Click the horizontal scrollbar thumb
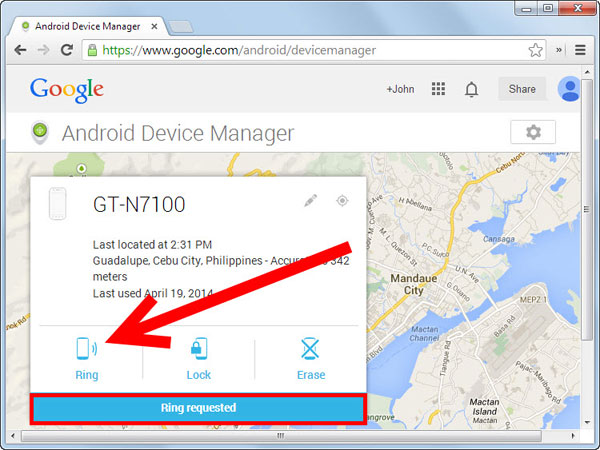Viewport: 600px width, 450px height. 281,436
